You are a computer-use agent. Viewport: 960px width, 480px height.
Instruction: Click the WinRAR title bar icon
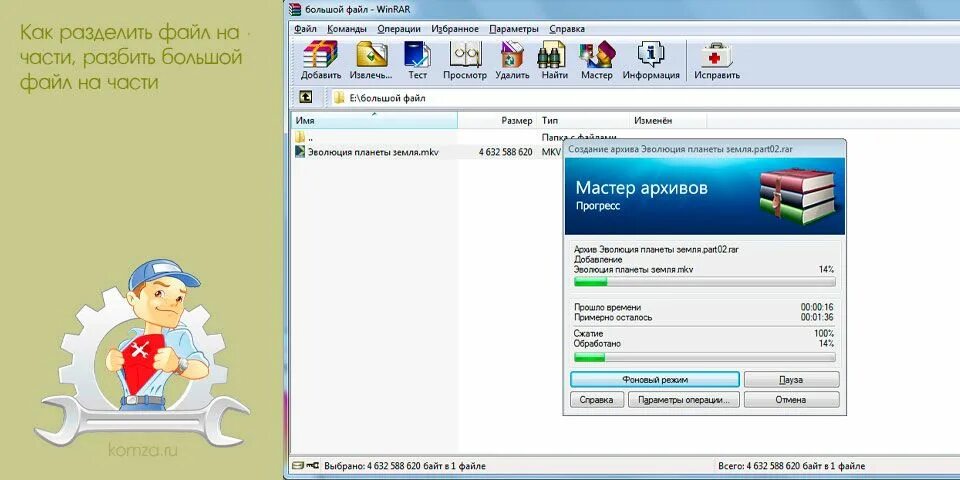coord(295,10)
